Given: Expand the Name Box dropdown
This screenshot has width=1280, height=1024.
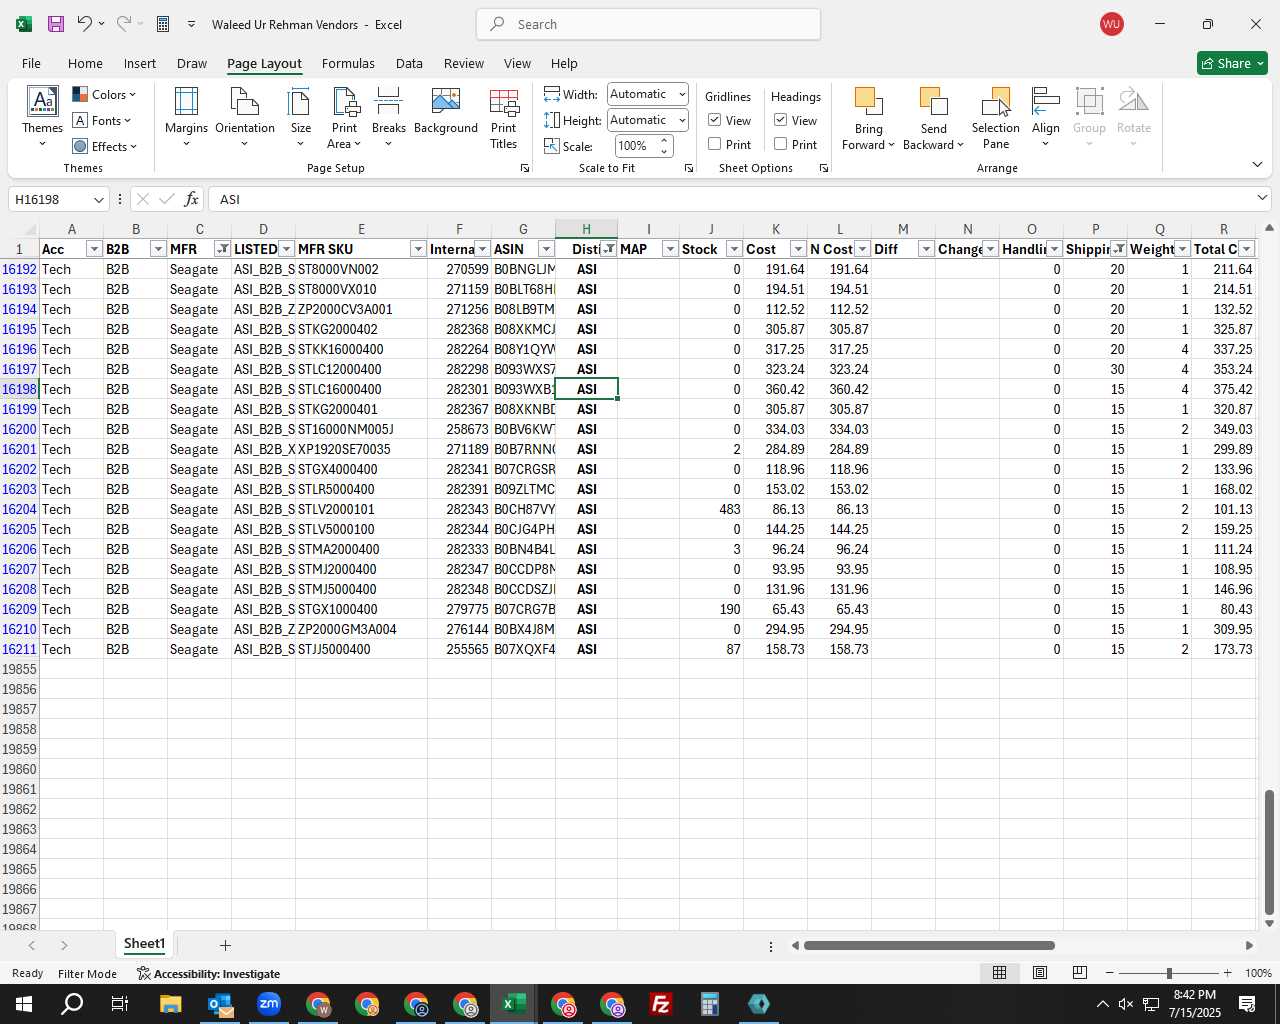Looking at the screenshot, I should pos(98,200).
